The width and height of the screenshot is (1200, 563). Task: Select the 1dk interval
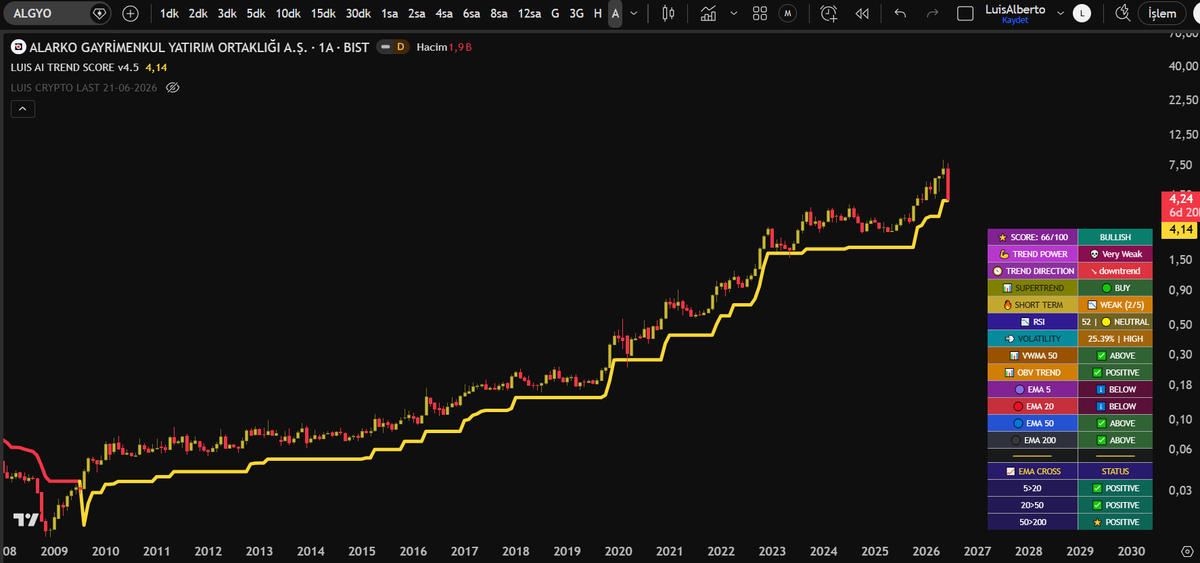point(169,13)
